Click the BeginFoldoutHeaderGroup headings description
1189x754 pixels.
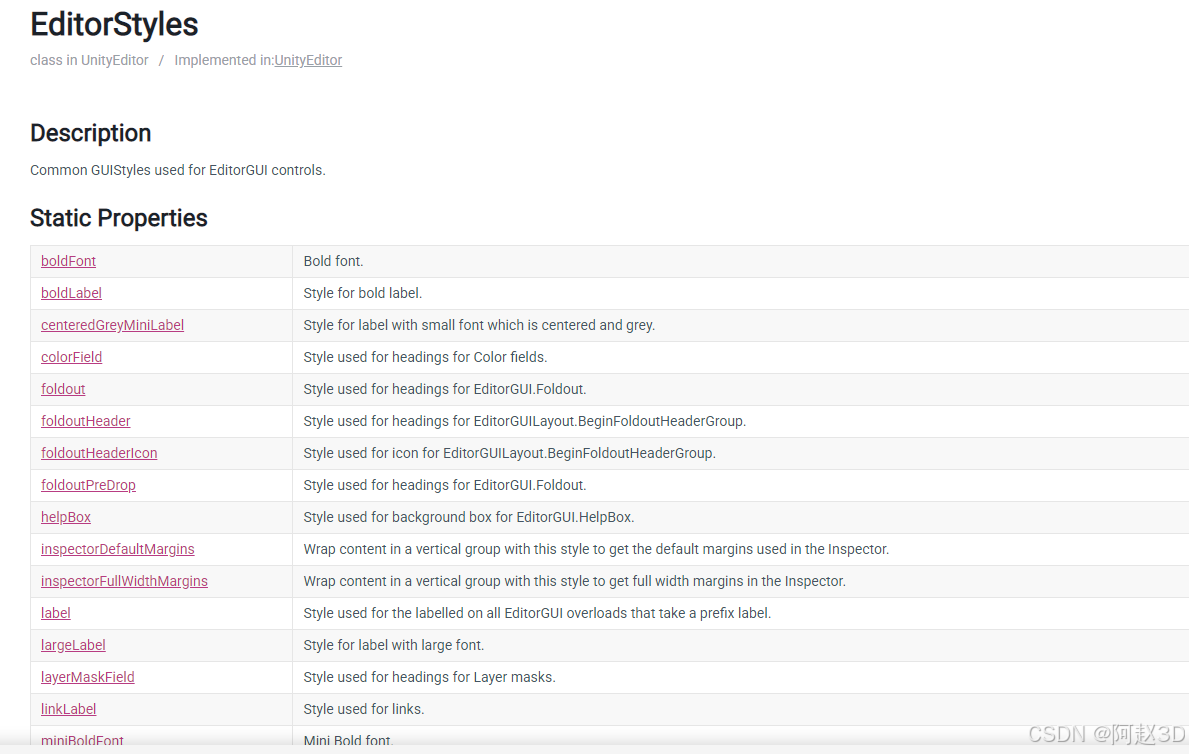(x=525, y=421)
